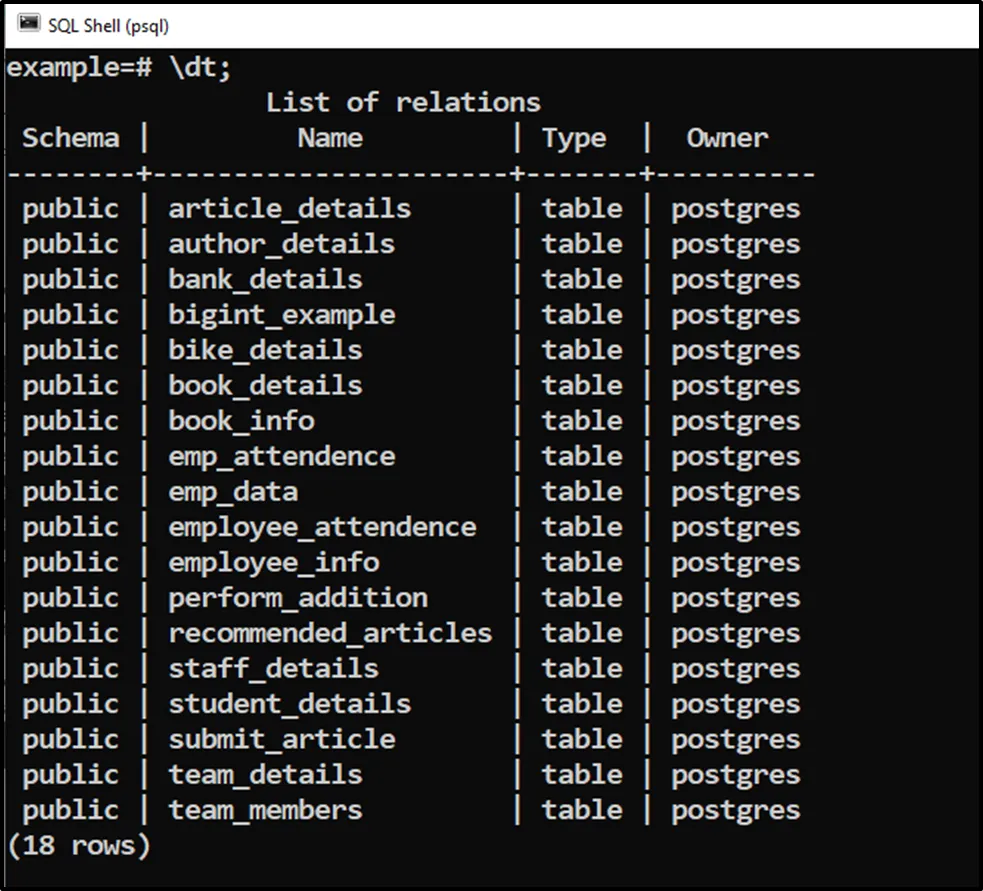
Task: Click the emp_attendence table entry
Action: pos(281,456)
